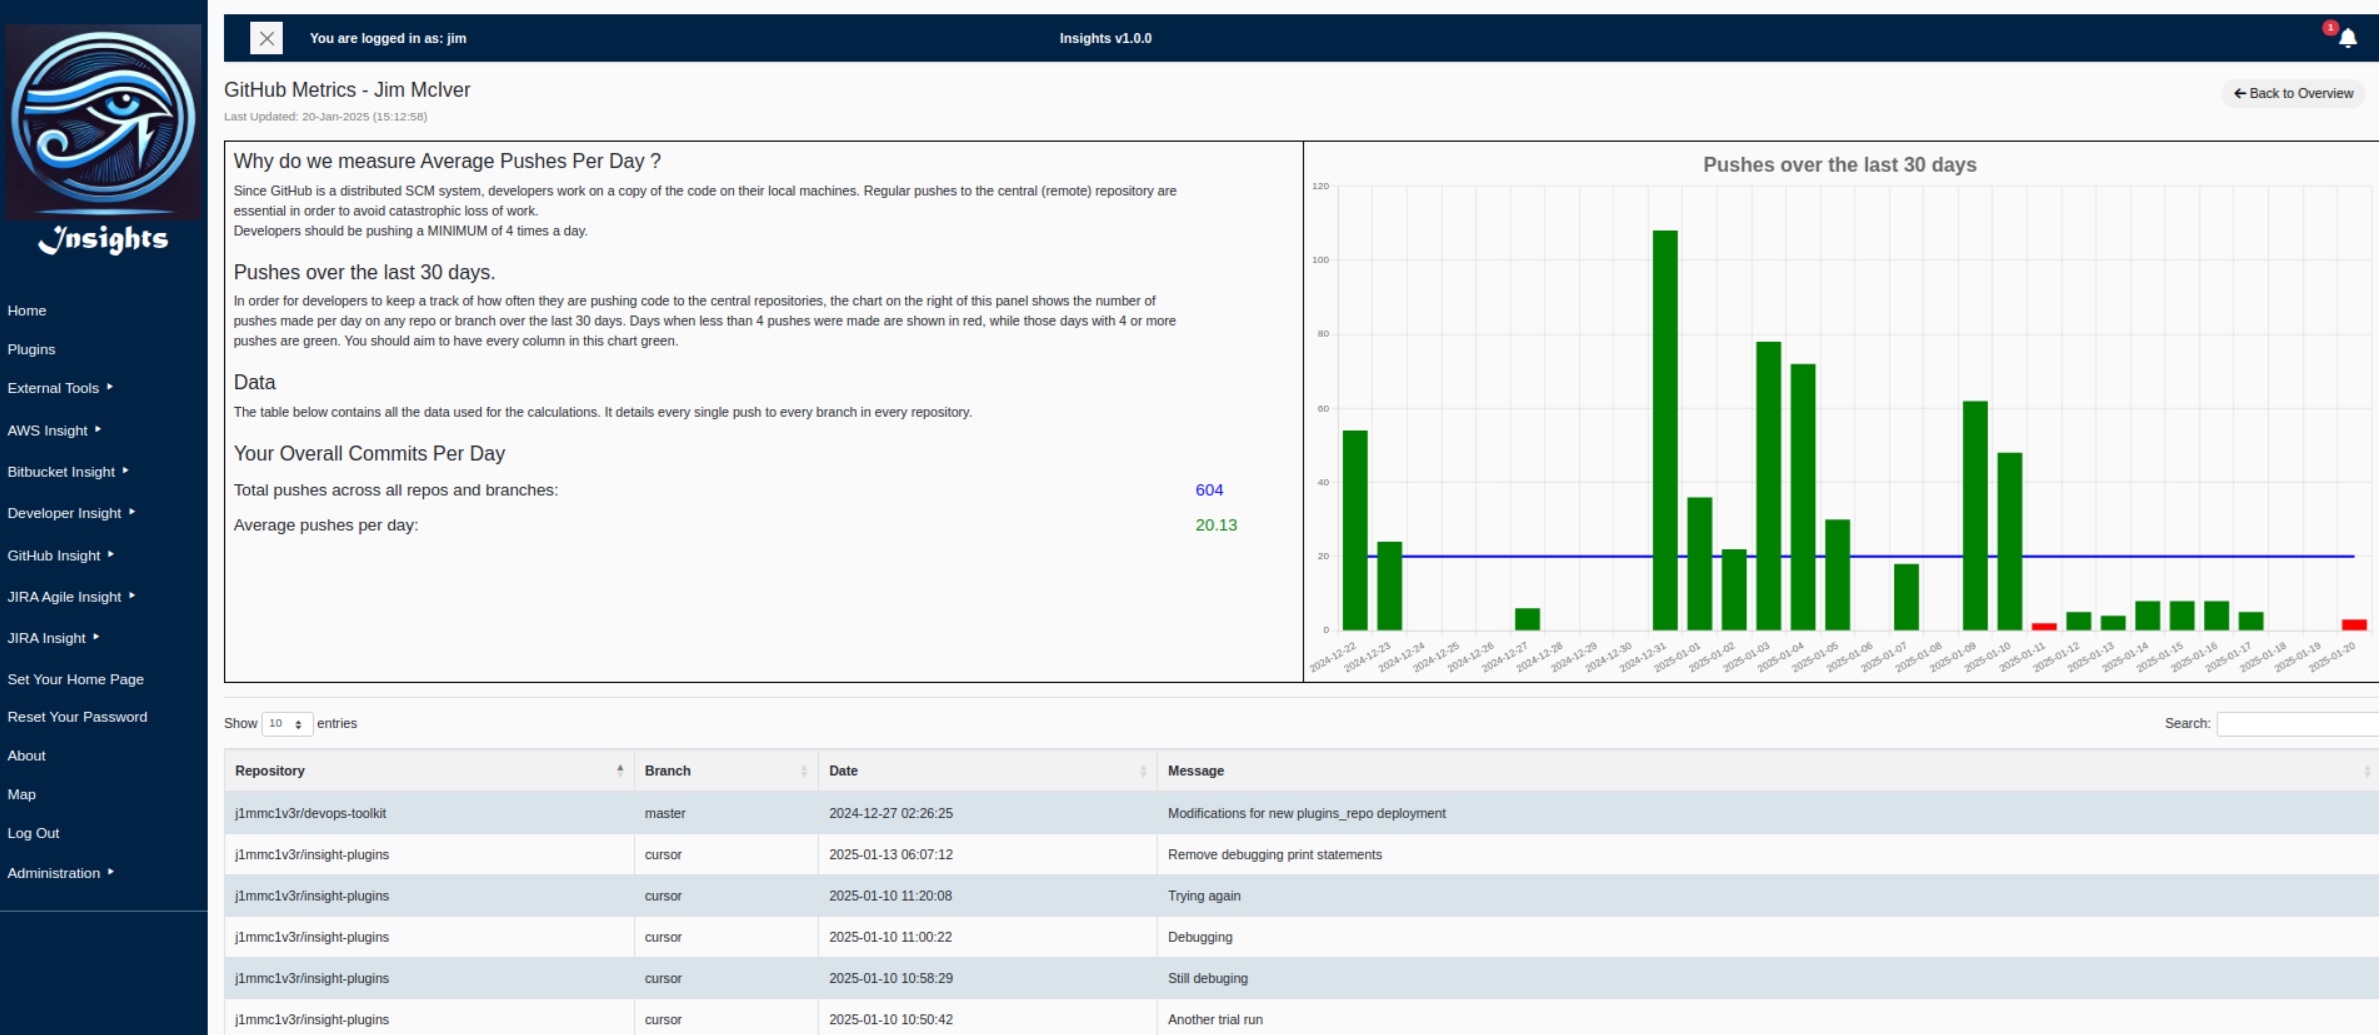This screenshot has height=1035, width=2379.
Task: Click 'You are logged in as: jim'
Action: 388,38
